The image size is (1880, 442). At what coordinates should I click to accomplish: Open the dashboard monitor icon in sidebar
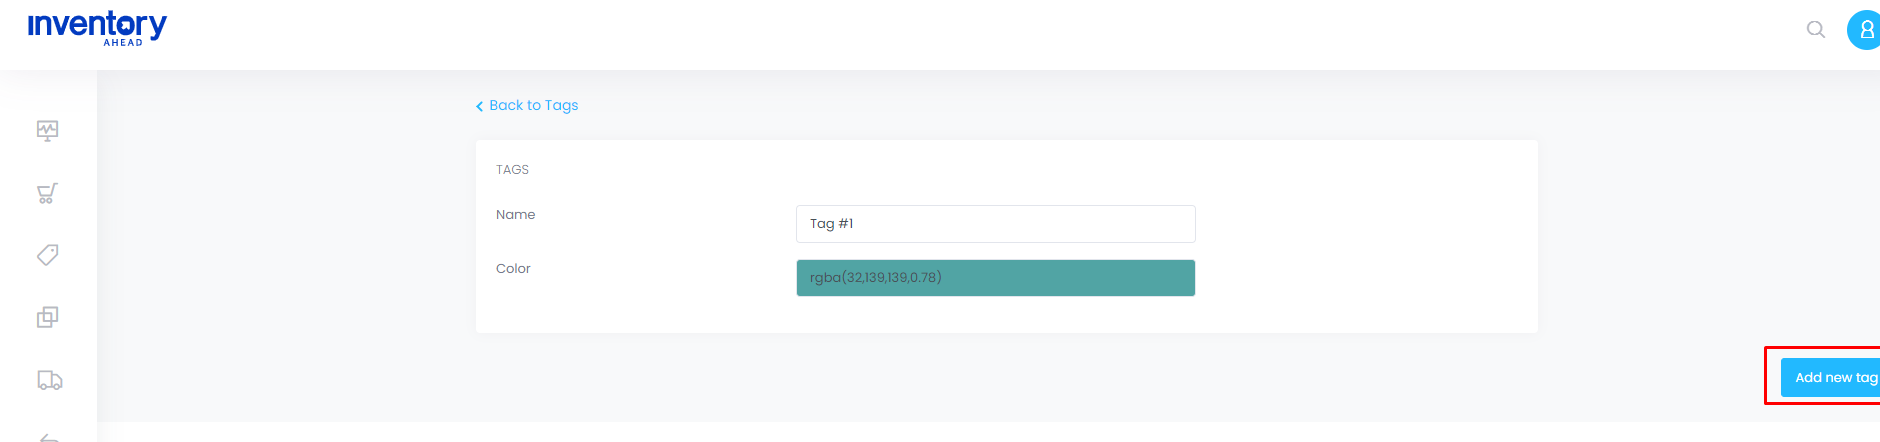point(47,131)
